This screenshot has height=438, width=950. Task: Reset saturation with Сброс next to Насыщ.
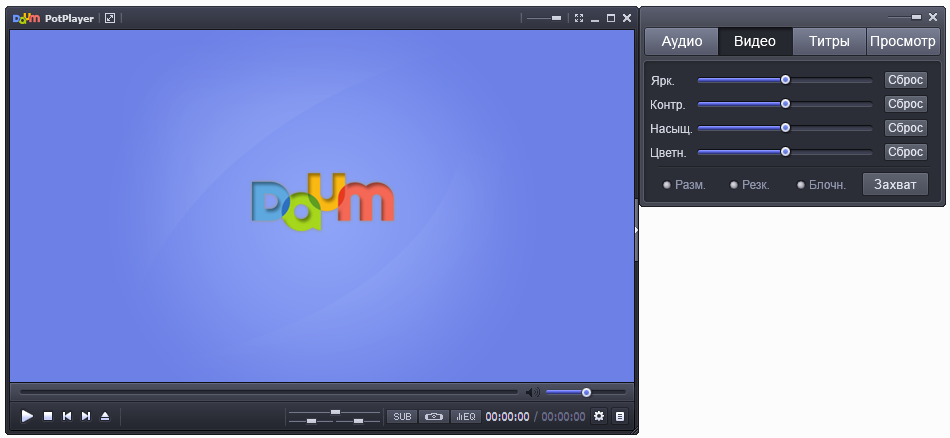[x=906, y=128]
